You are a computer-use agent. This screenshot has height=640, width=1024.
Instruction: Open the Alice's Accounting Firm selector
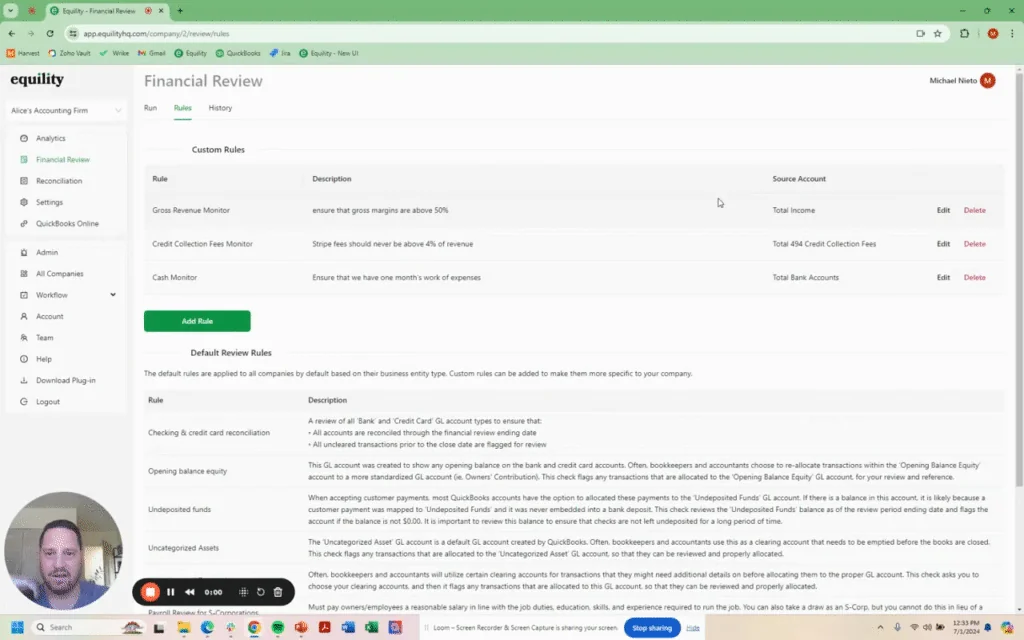coord(65,110)
